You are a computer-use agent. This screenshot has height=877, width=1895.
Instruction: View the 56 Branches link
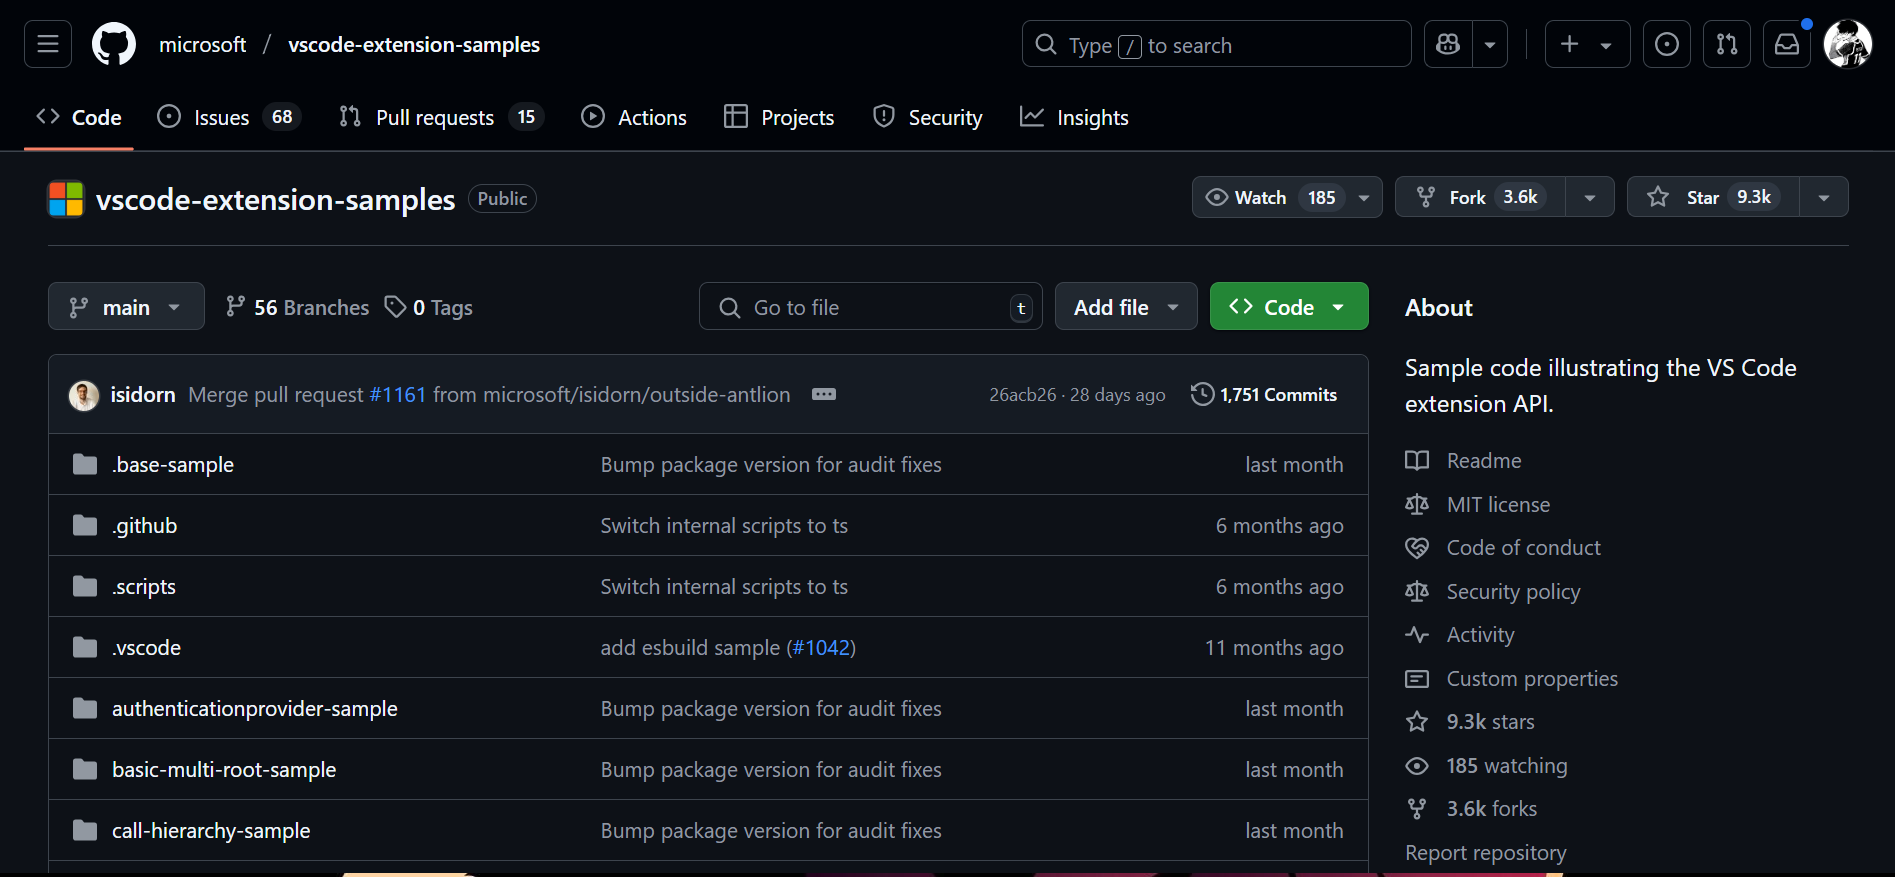(298, 307)
